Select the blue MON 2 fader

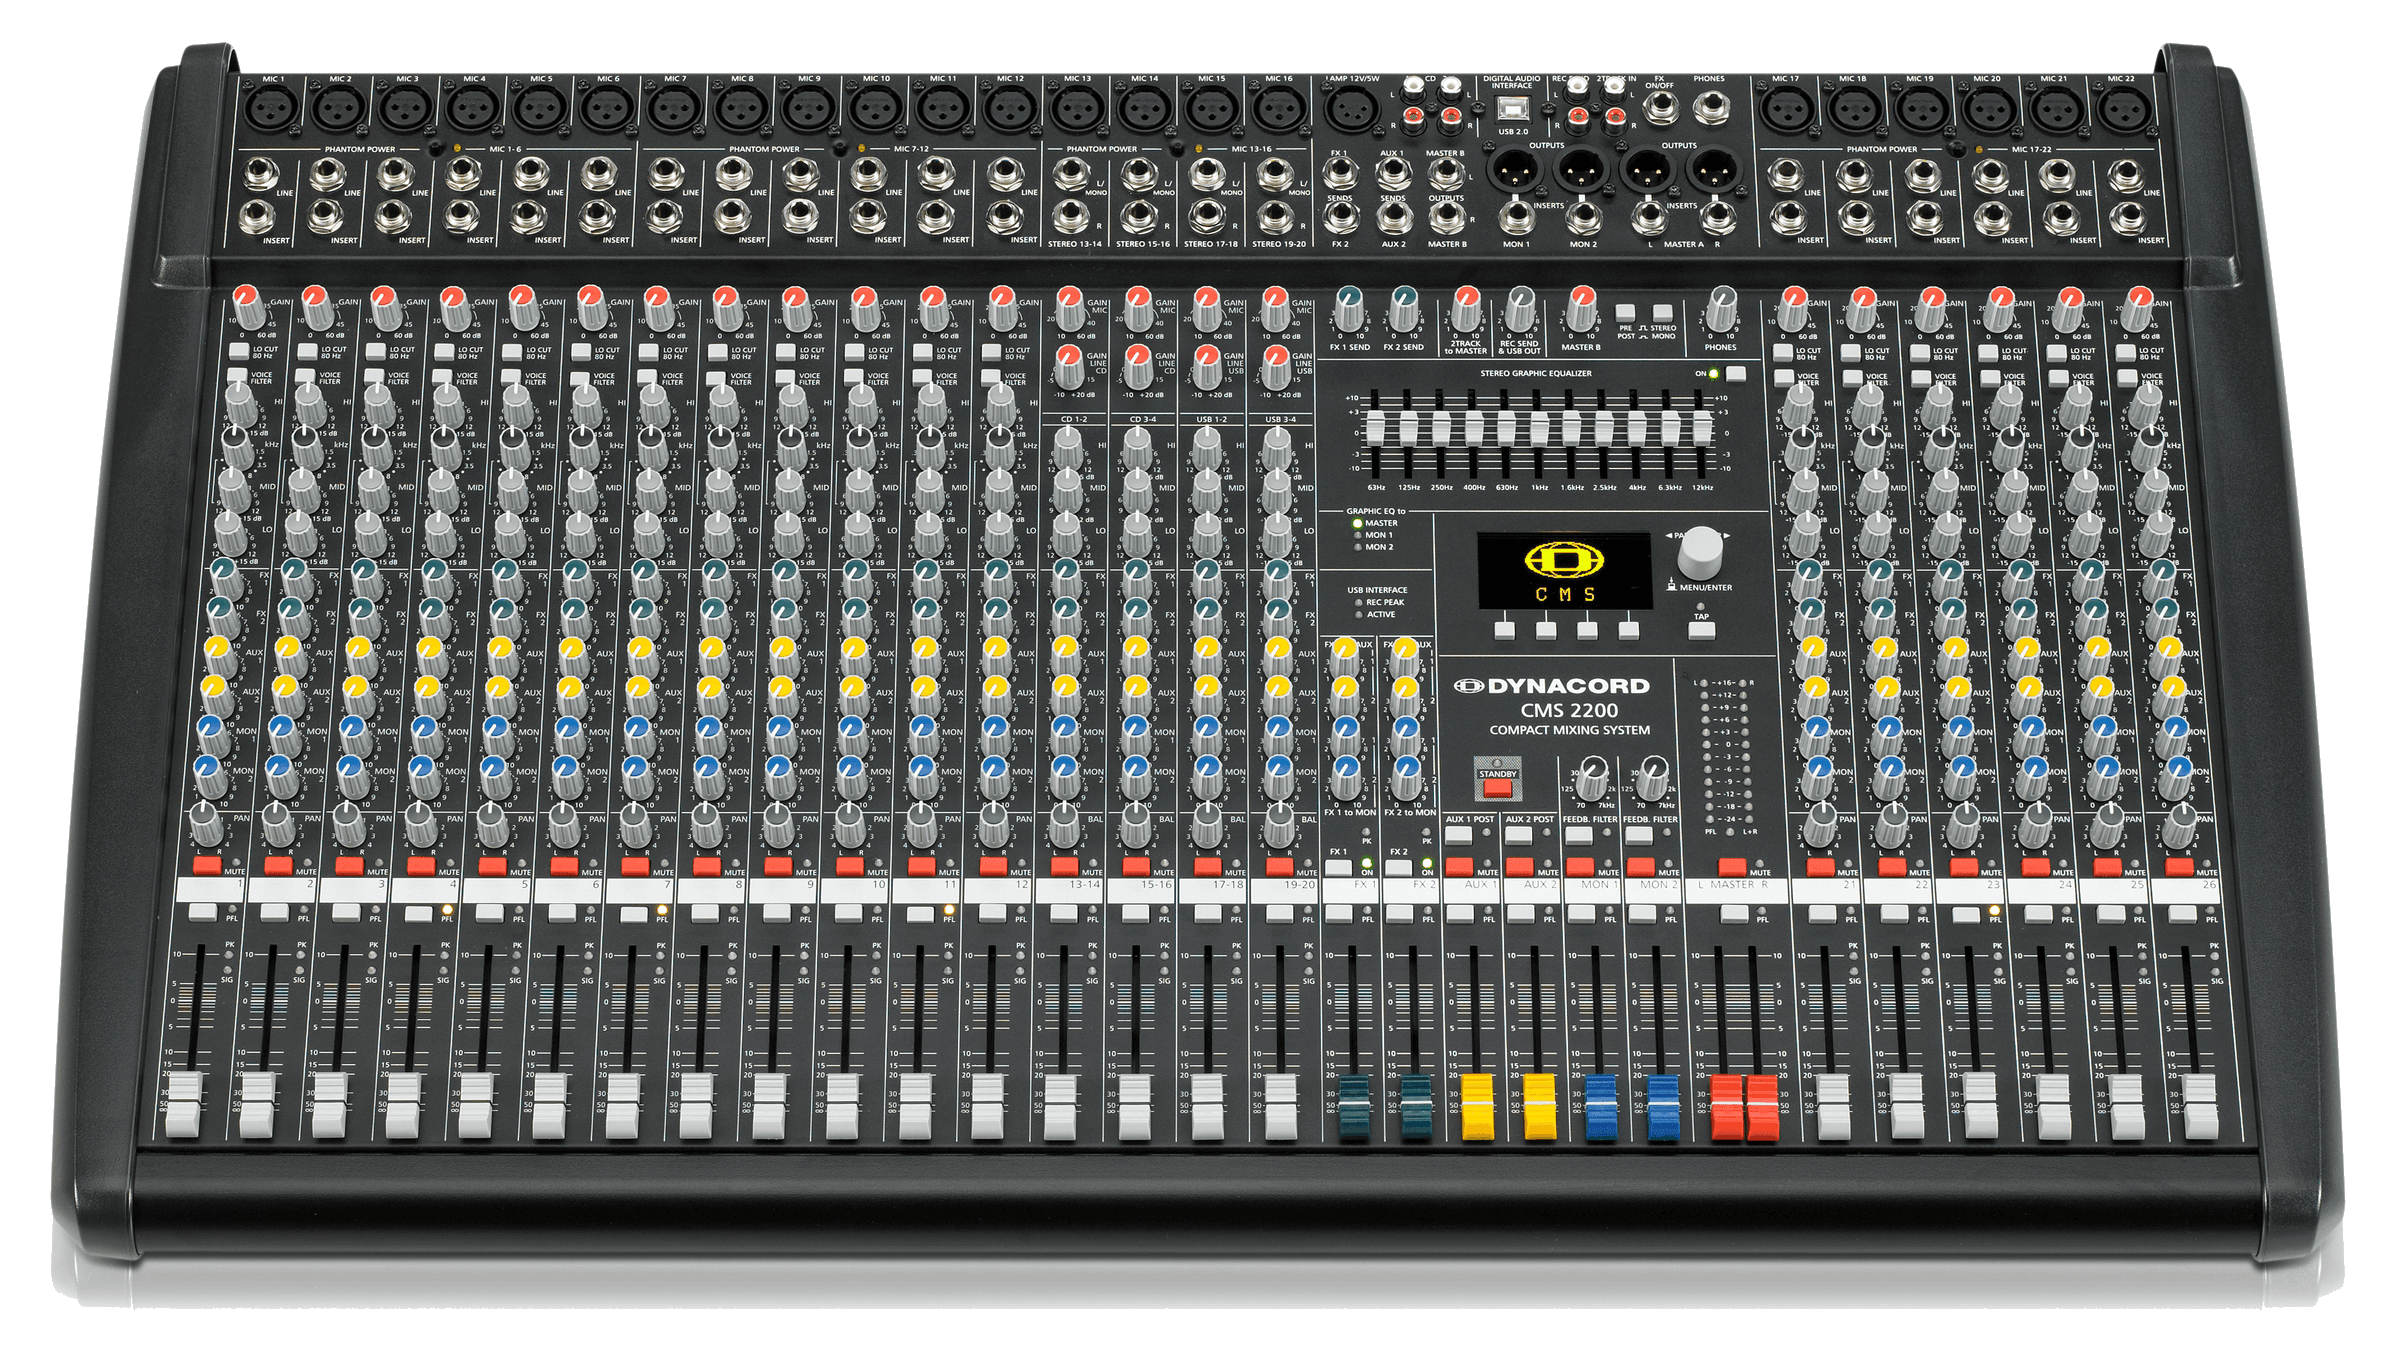(x=1663, y=1106)
